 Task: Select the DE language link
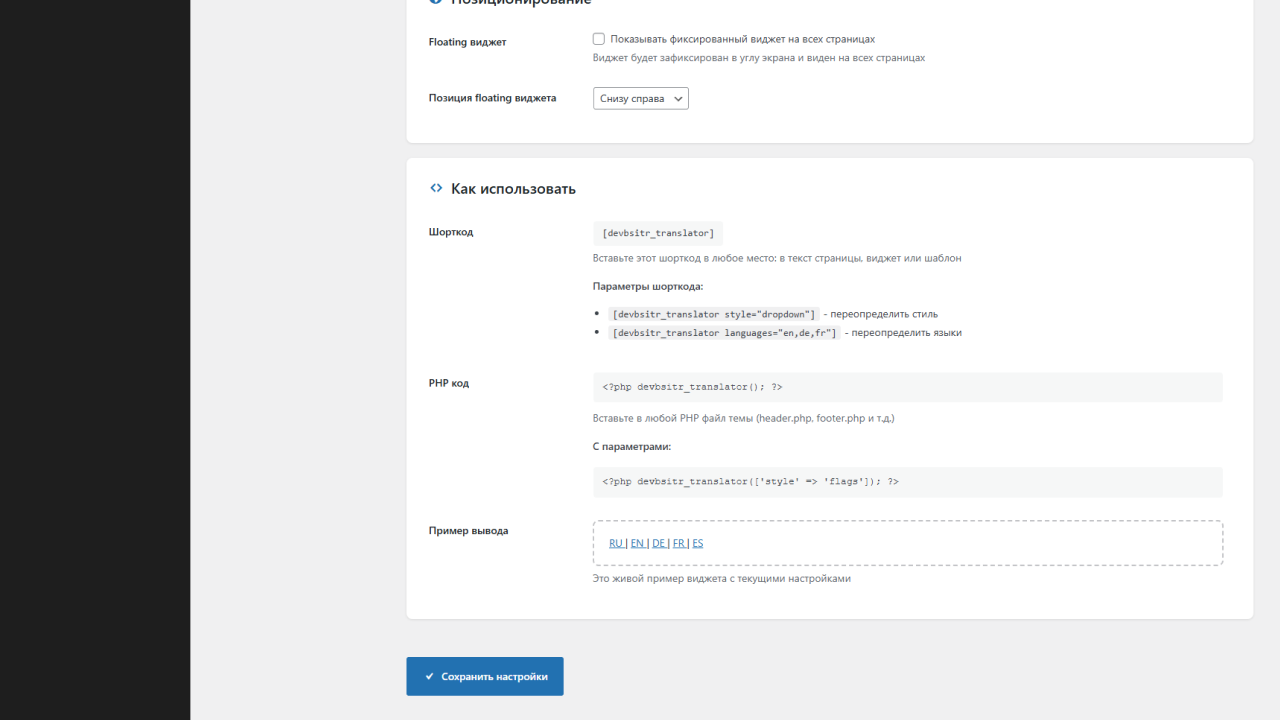658,543
